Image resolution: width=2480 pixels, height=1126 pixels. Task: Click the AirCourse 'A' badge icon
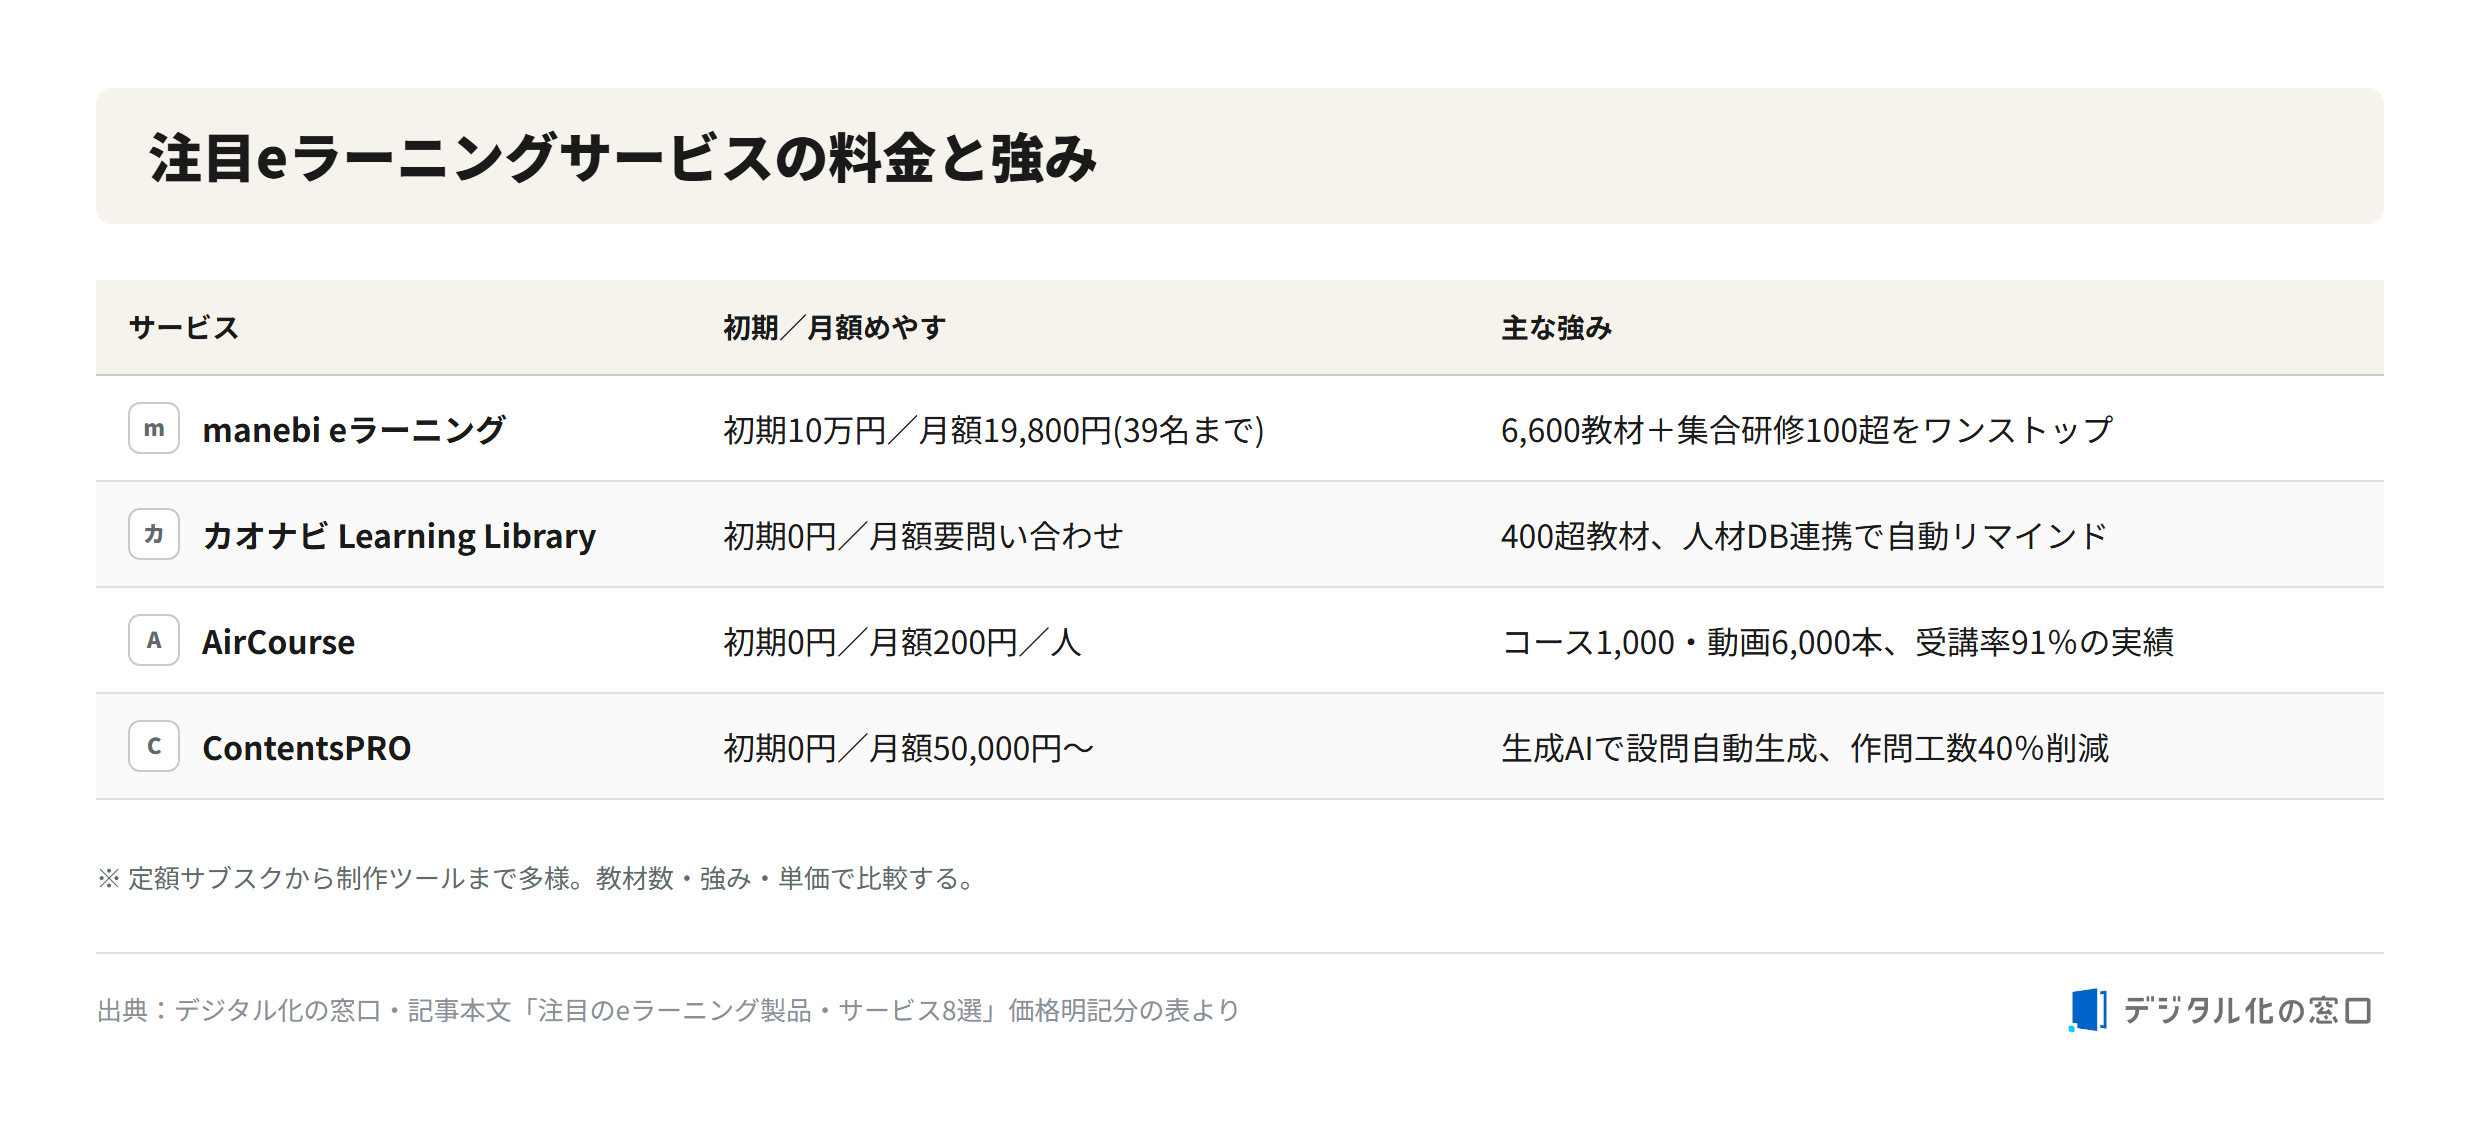(x=154, y=640)
